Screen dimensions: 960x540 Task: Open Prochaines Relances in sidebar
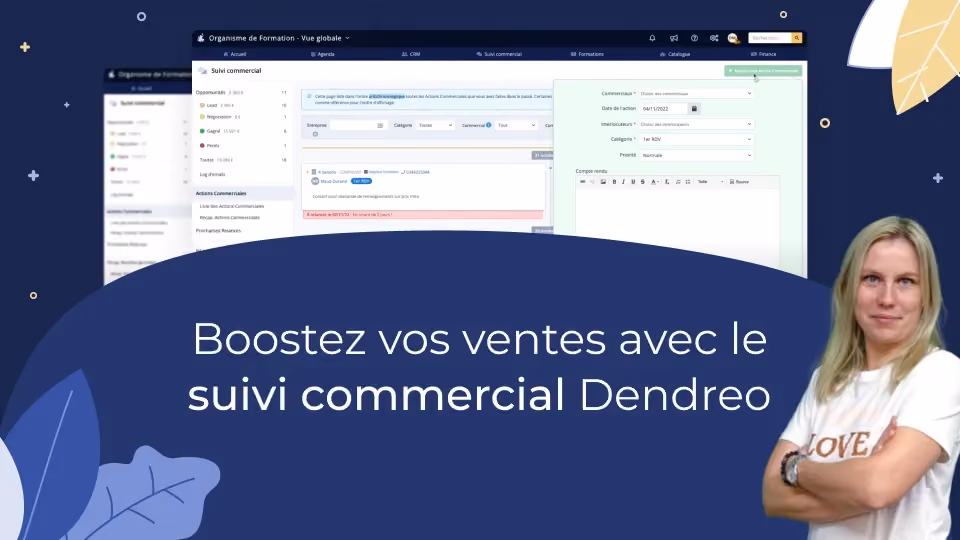coord(219,231)
